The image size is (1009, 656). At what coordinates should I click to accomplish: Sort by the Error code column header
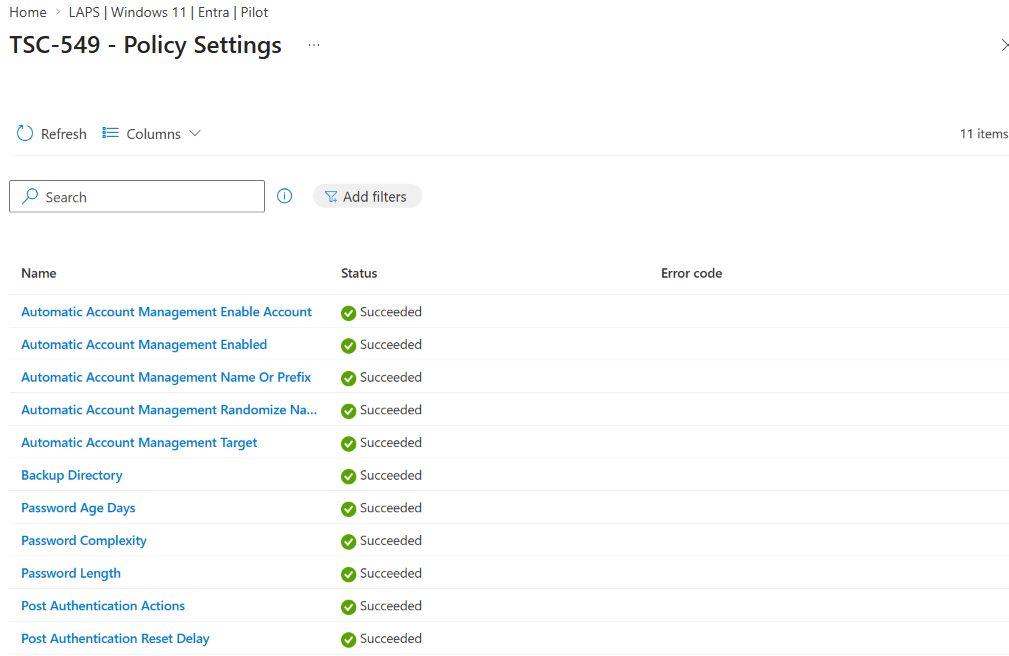(691, 273)
